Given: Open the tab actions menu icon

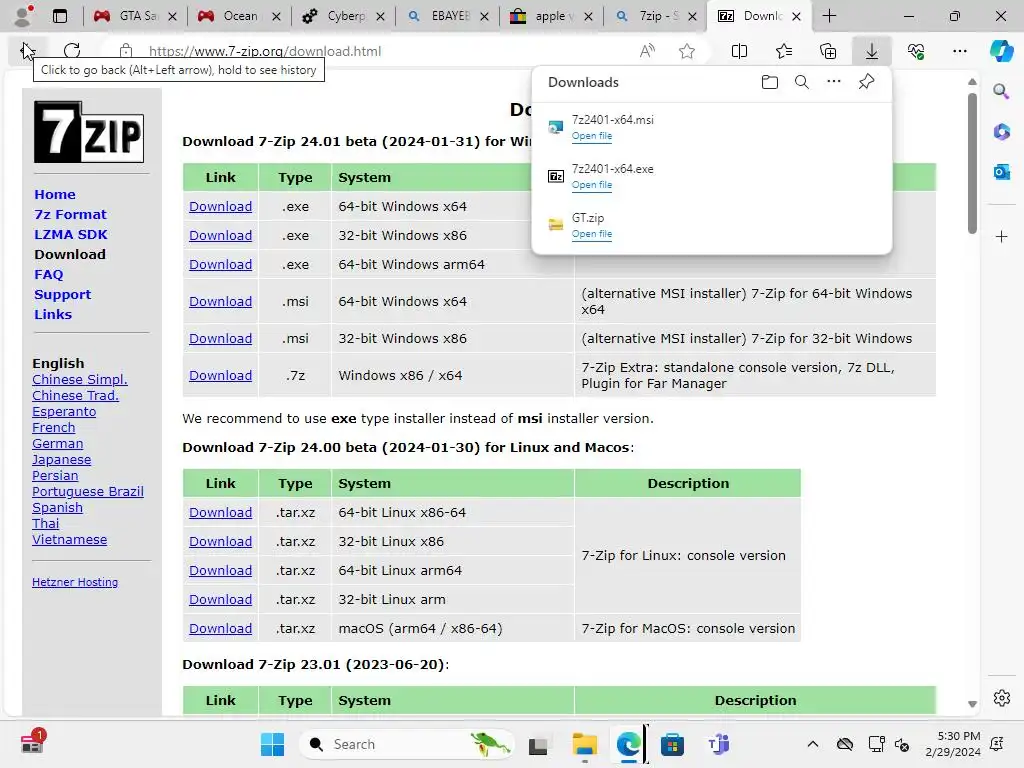Looking at the screenshot, I should (x=60, y=16).
